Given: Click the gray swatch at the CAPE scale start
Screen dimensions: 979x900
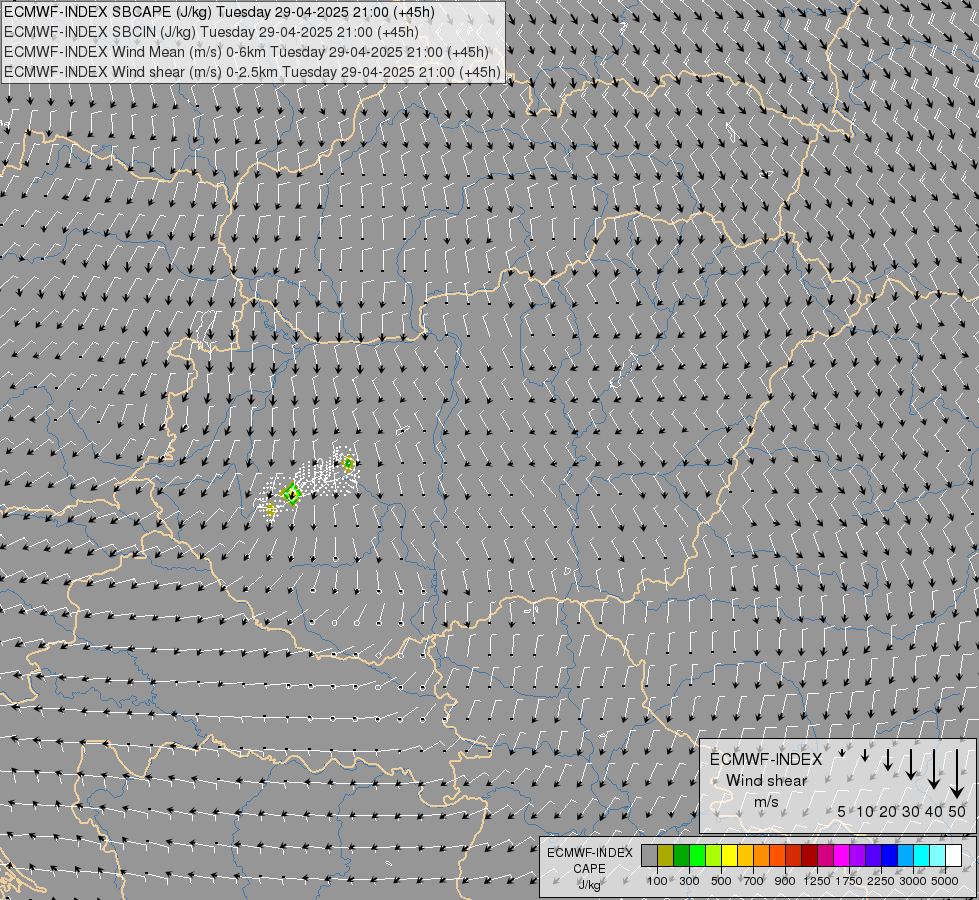Looking at the screenshot, I should (x=649, y=855).
